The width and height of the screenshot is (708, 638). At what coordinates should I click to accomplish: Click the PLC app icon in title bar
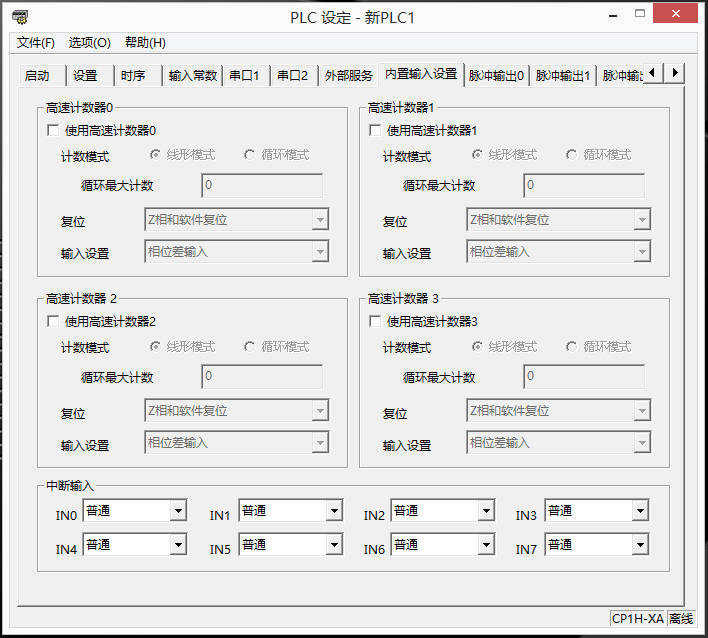[19, 16]
